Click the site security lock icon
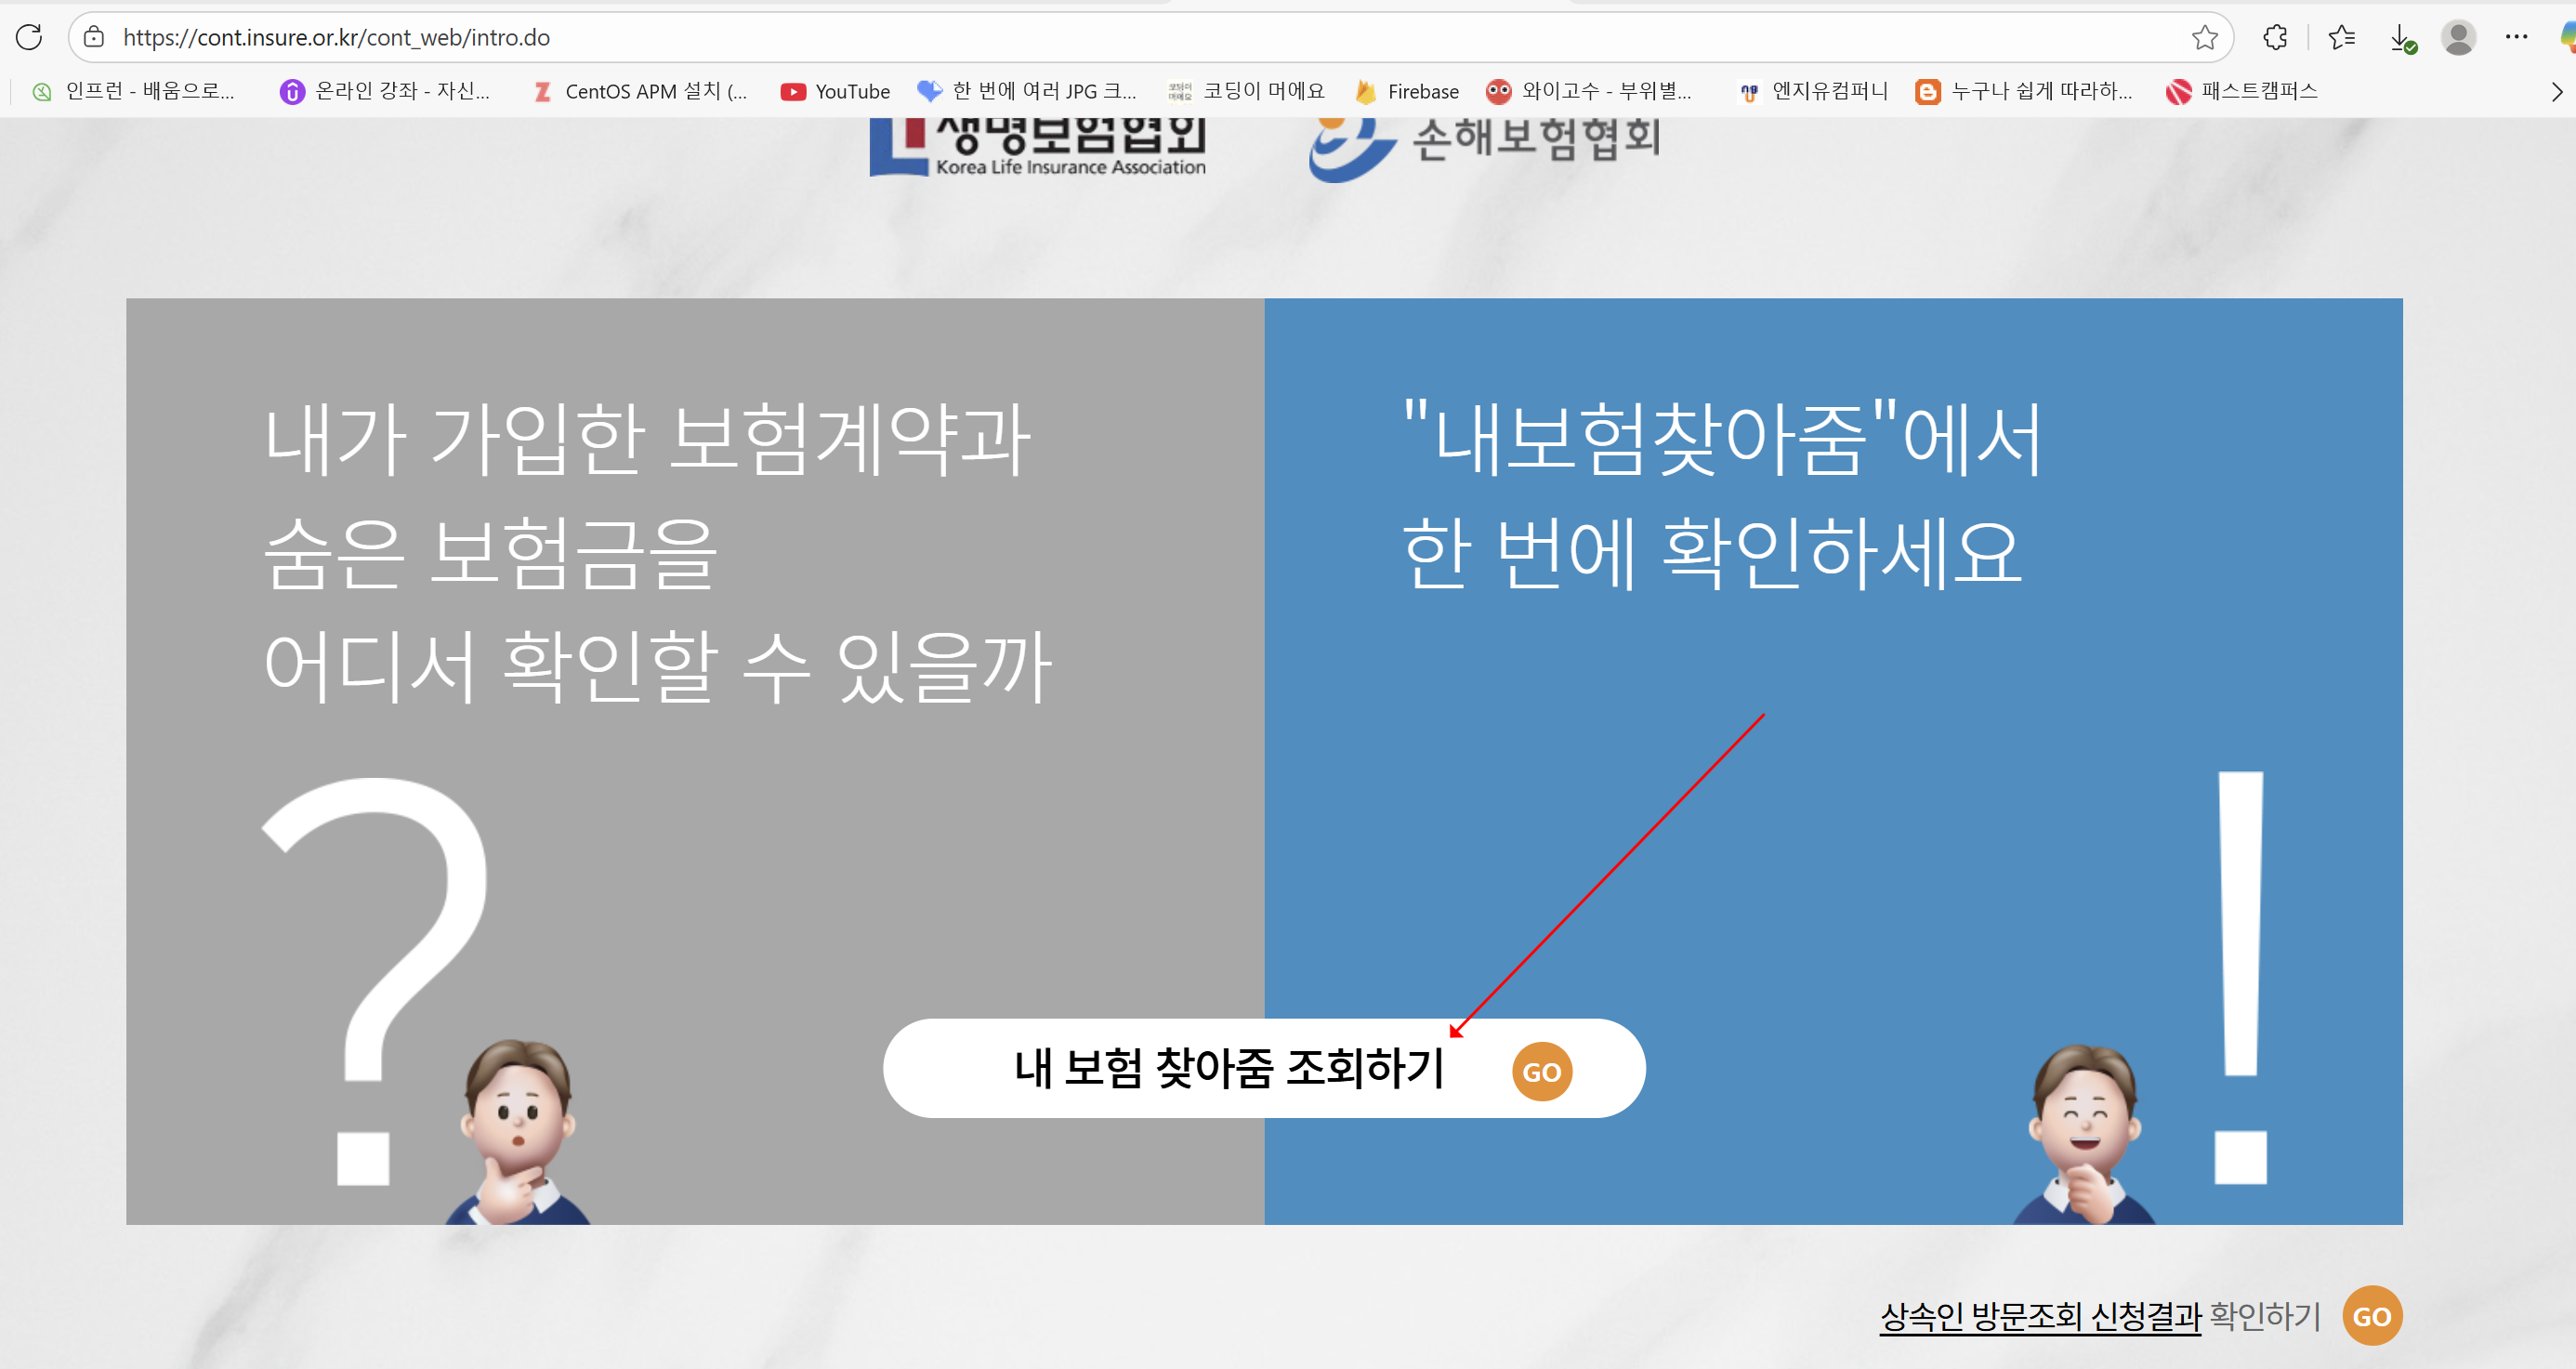 tap(94, 37)
